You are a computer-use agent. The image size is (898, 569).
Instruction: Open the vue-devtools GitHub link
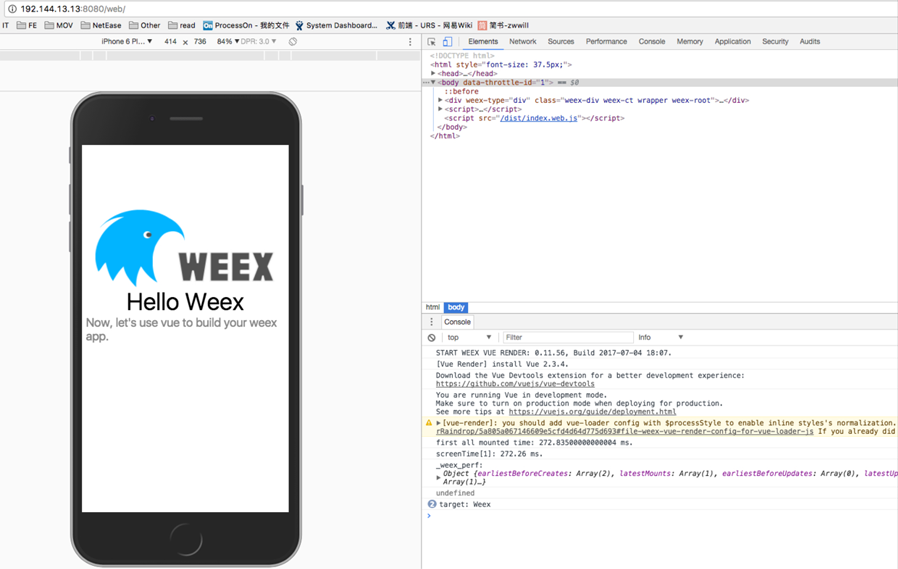[515, 384]
